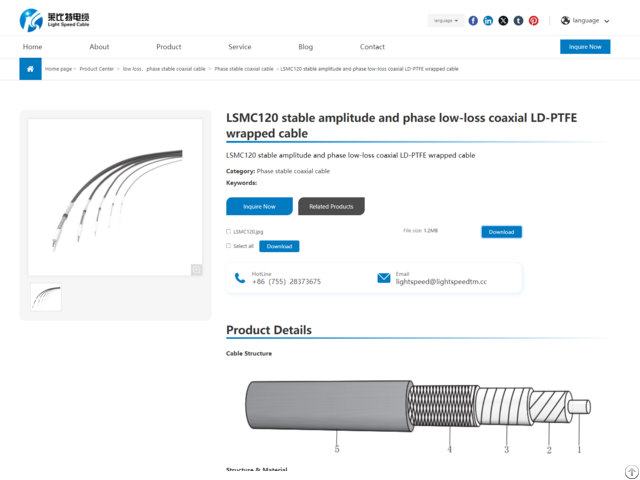Go to Home page breadcrumb link
Viewport: 640px width, 480px height.
pos(58,69)
